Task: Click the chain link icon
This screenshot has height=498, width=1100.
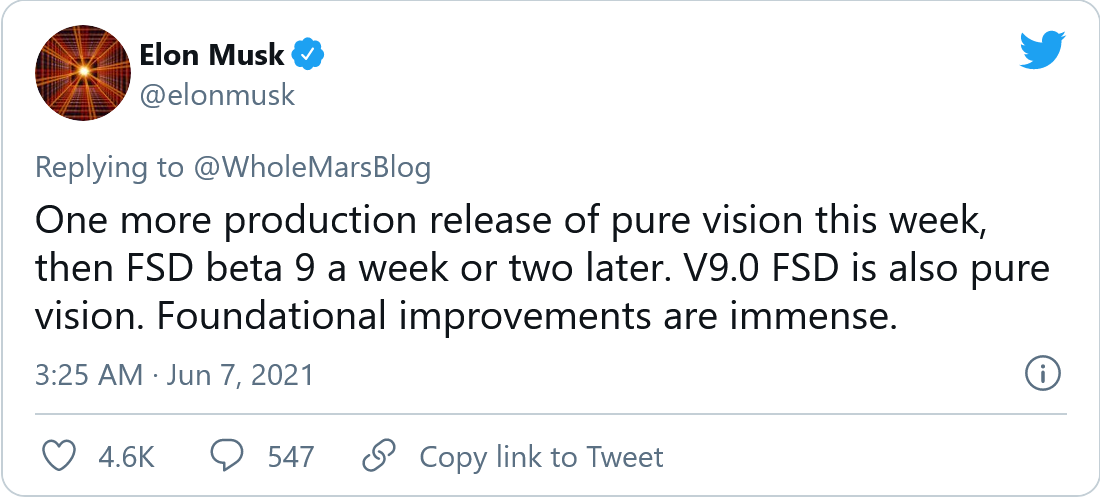Action: tap(378, 457)
